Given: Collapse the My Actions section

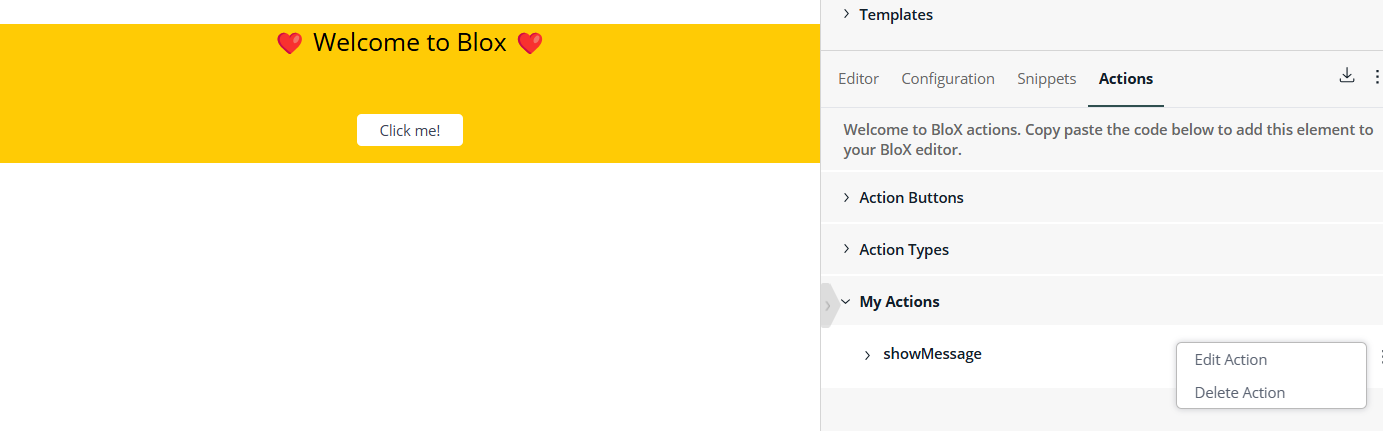Looking at the screenshot, I should 1102,302.
